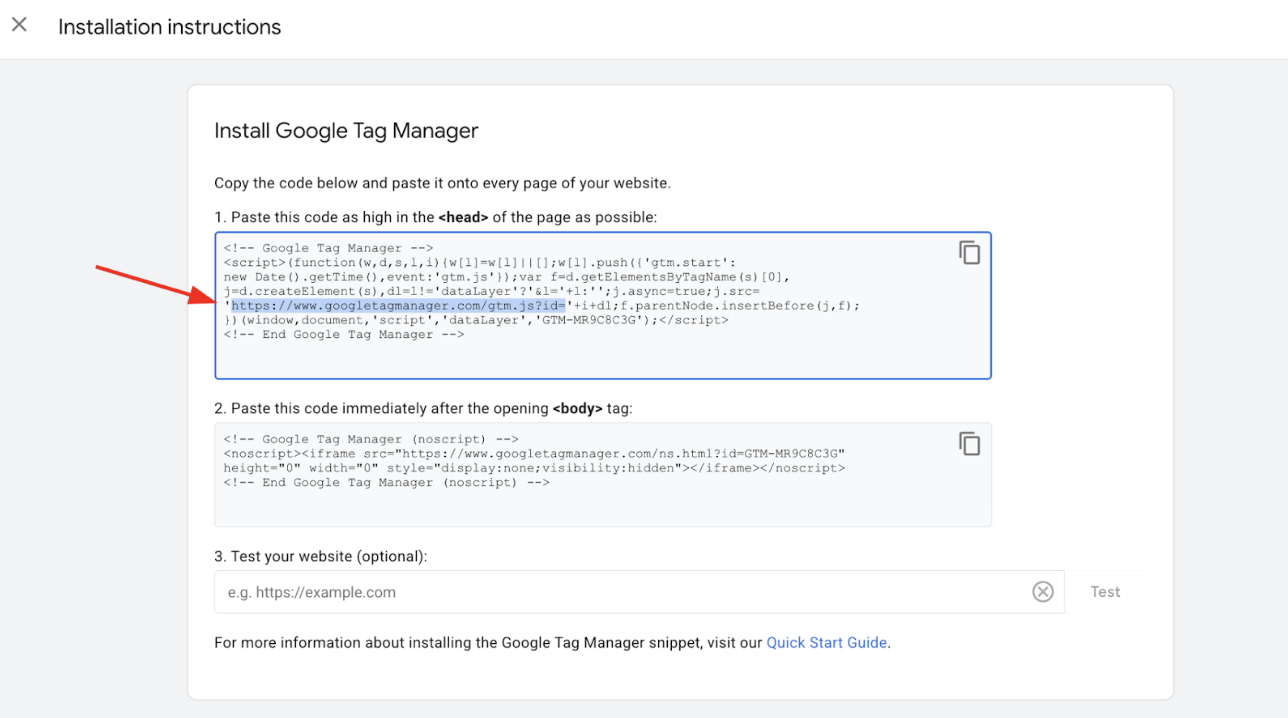This screenshot has height=718, width=1288.
Task: Click the 'height="0" width="0"' style line
Action: pos(535,468)
